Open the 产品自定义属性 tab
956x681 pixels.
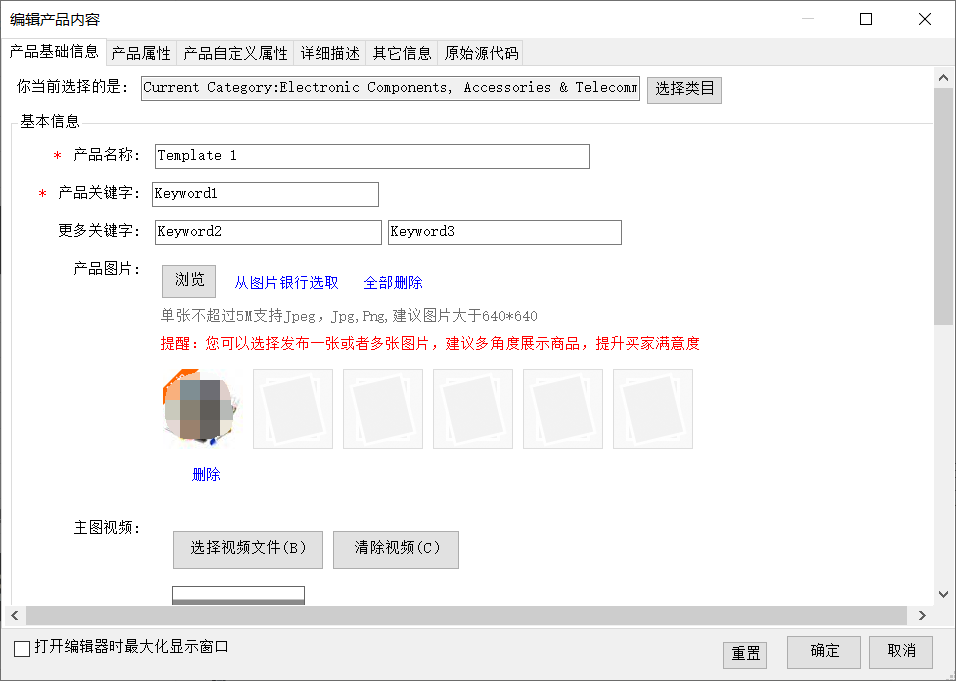point(235,54)
